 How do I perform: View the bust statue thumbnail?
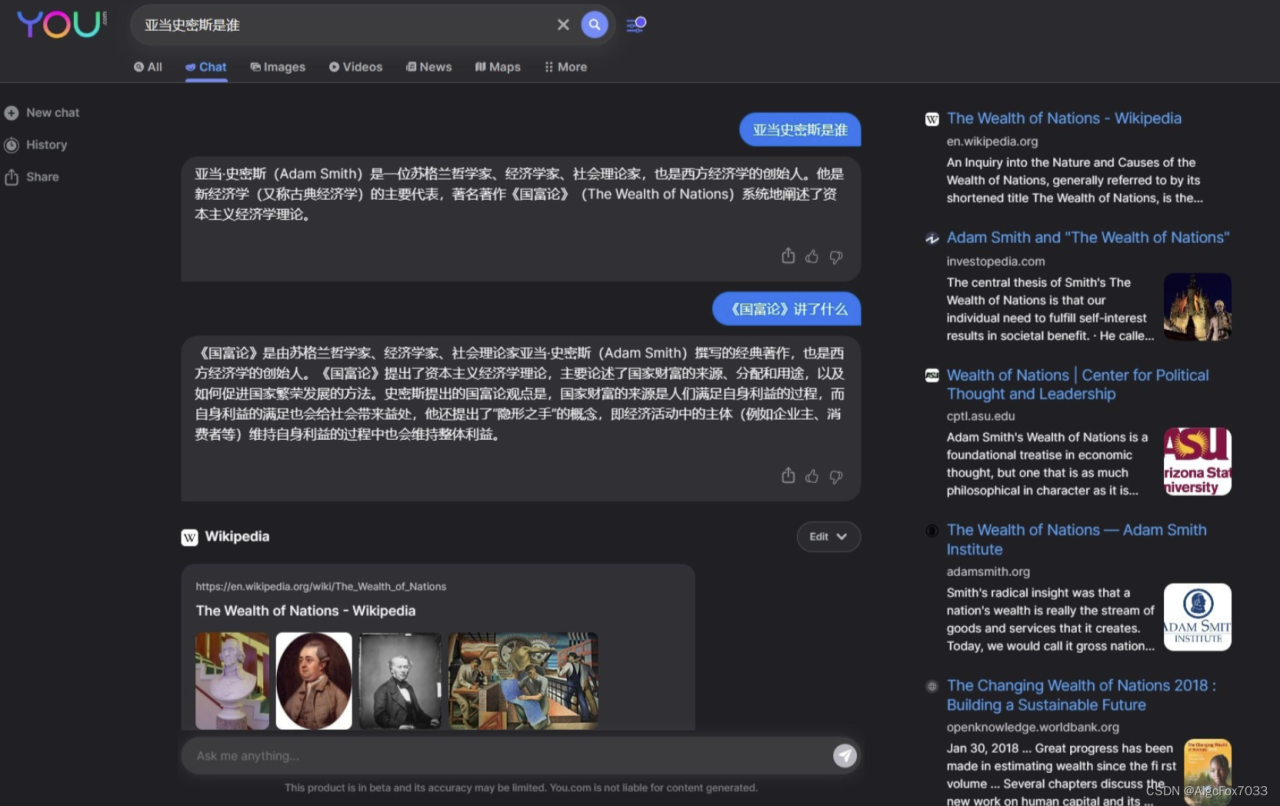tap(232, 680)
